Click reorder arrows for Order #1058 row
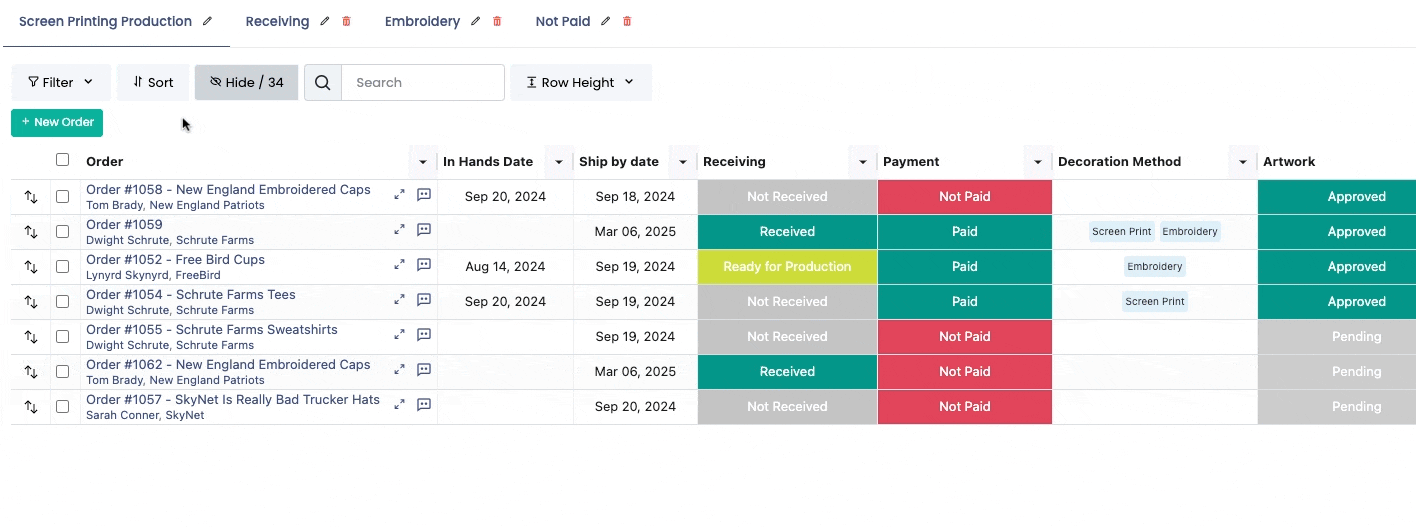The width and height of the screenshot is (1416, 527). [31, 197]
